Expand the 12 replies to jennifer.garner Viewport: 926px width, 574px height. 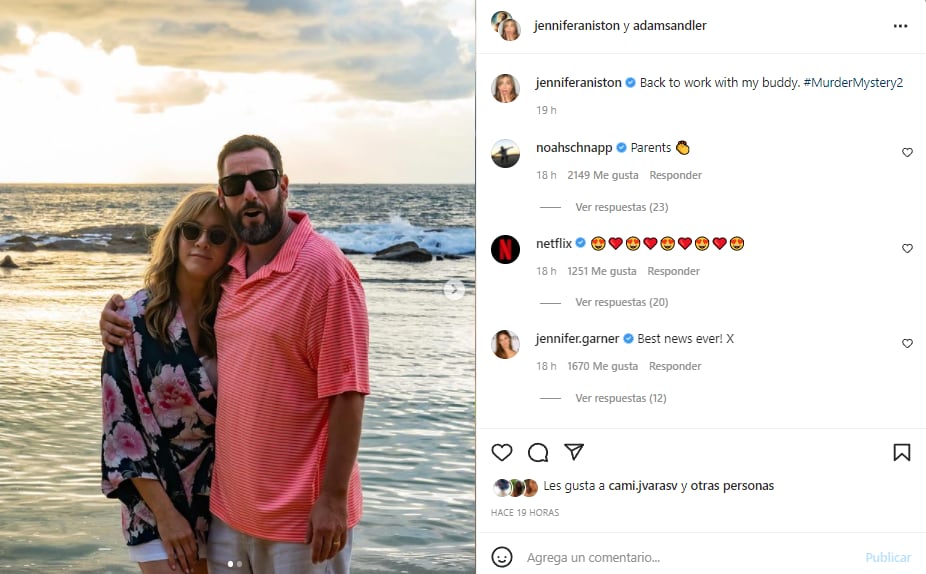(x=621, y=398)
